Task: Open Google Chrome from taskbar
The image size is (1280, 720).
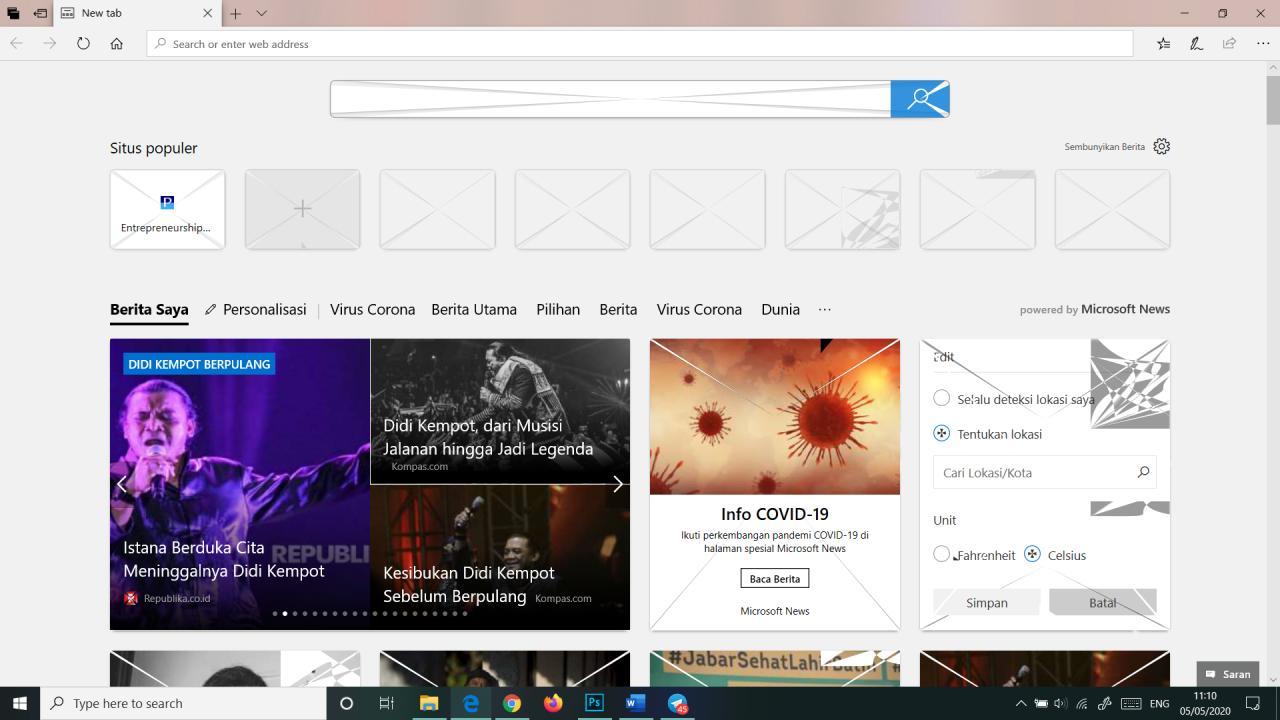Action: (511, 703)
